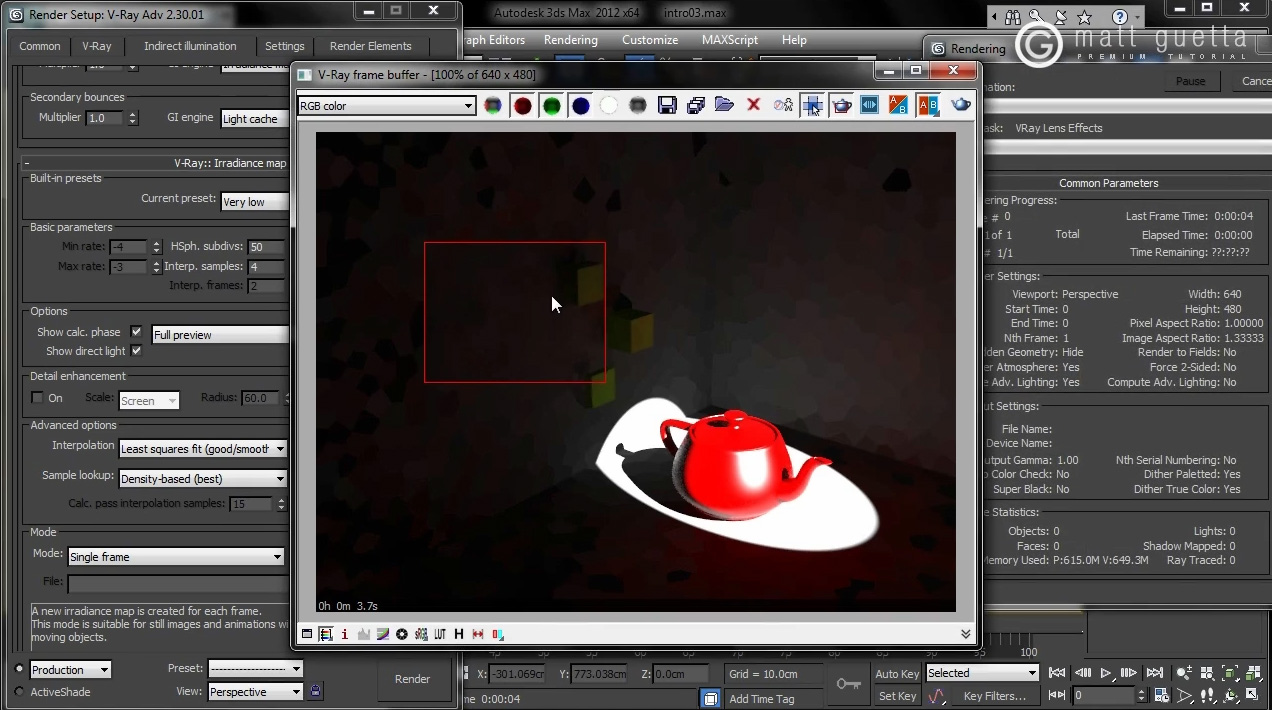Switch to the Indirect illumination tab
Screen dimensions: 1272x710
coord(190,46)
